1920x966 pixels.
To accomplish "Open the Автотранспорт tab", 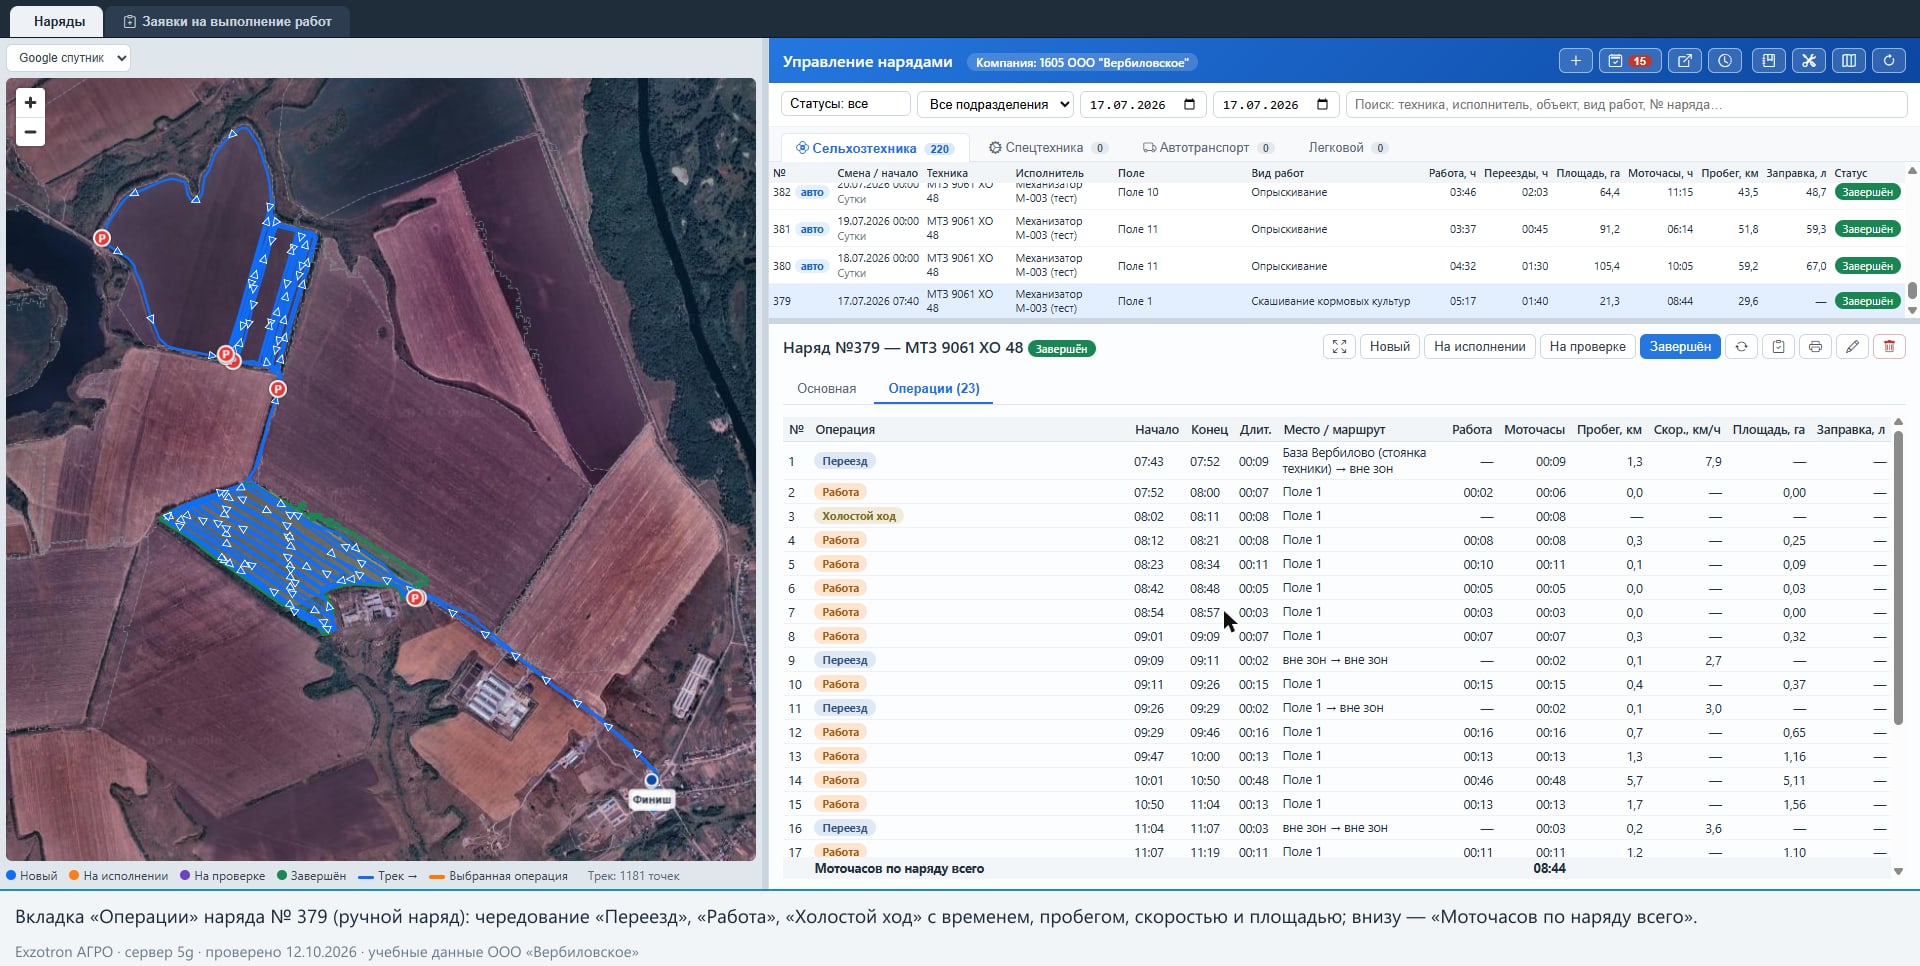I will coord(1207,148).
